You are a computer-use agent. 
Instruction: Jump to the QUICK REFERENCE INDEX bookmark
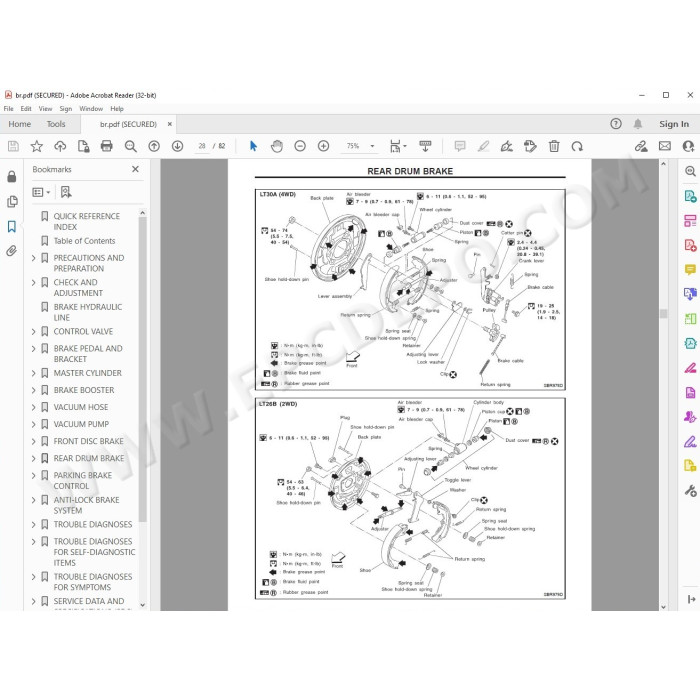pos(87,221)
